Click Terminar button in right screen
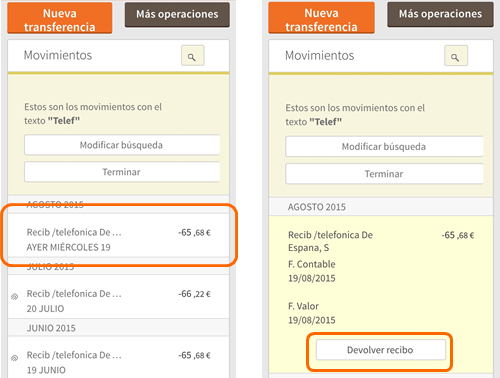The image size is (500, 378). [x=384, y=174]
